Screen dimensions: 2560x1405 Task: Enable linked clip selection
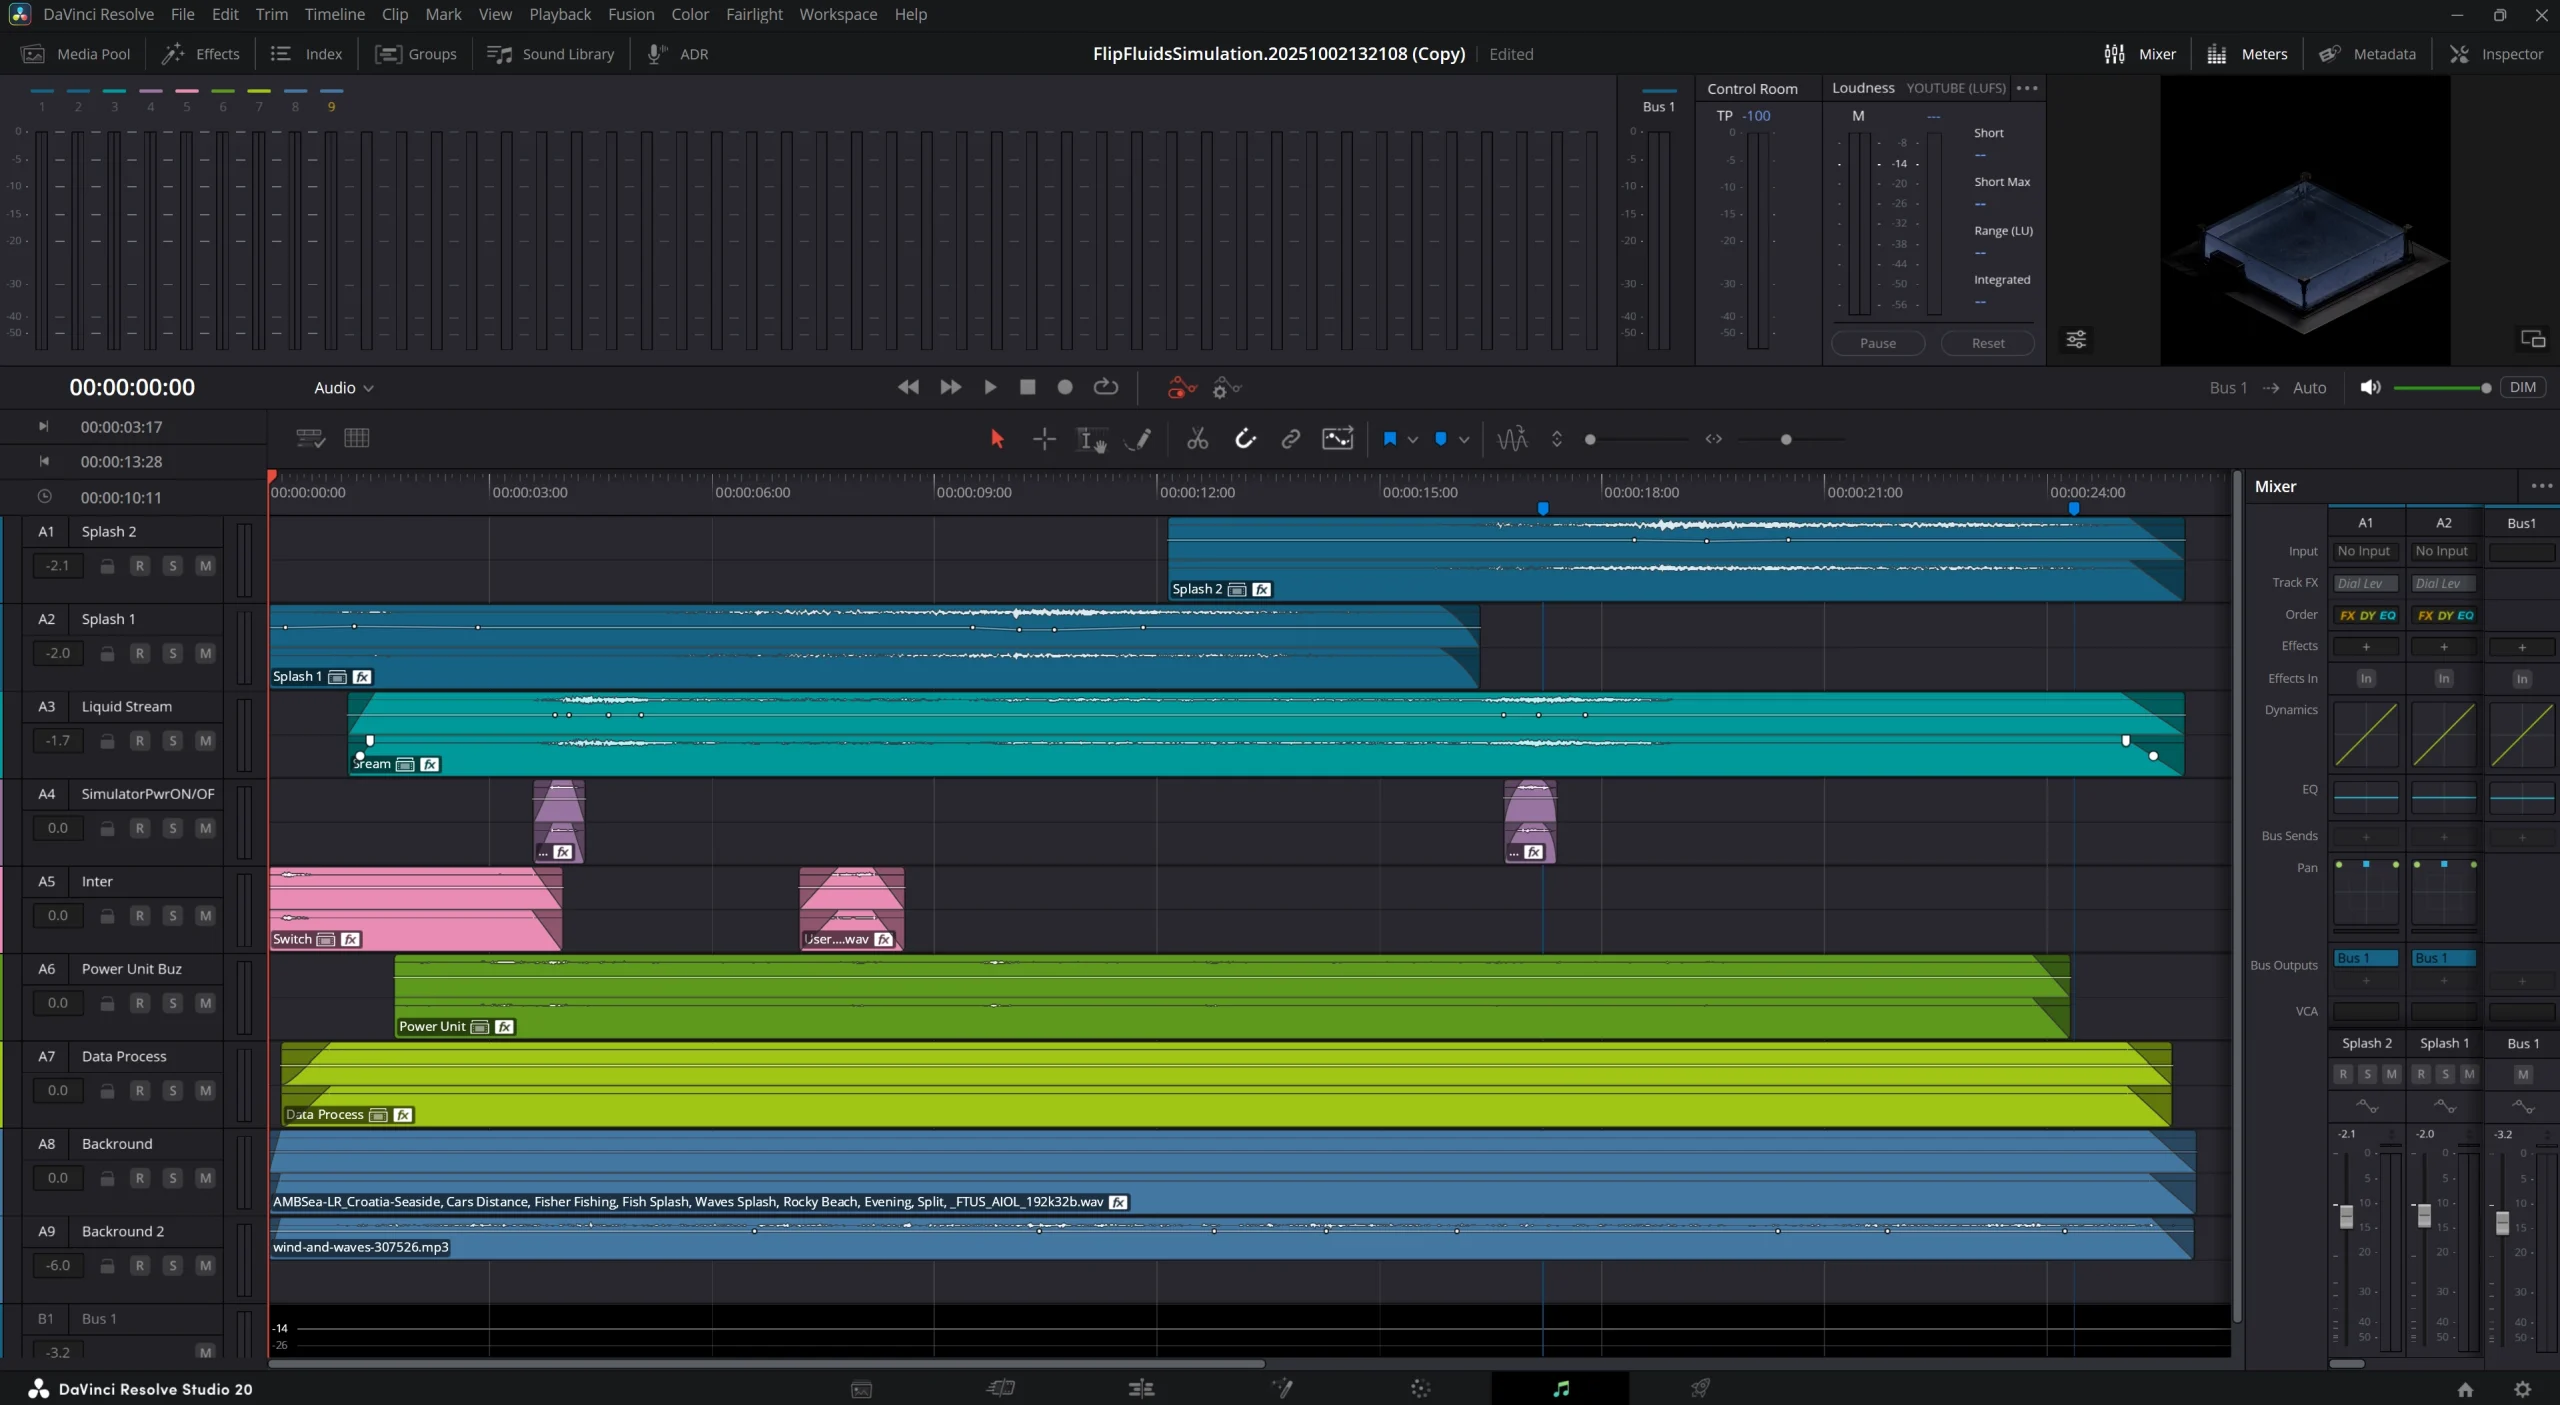coord(1289,439)
